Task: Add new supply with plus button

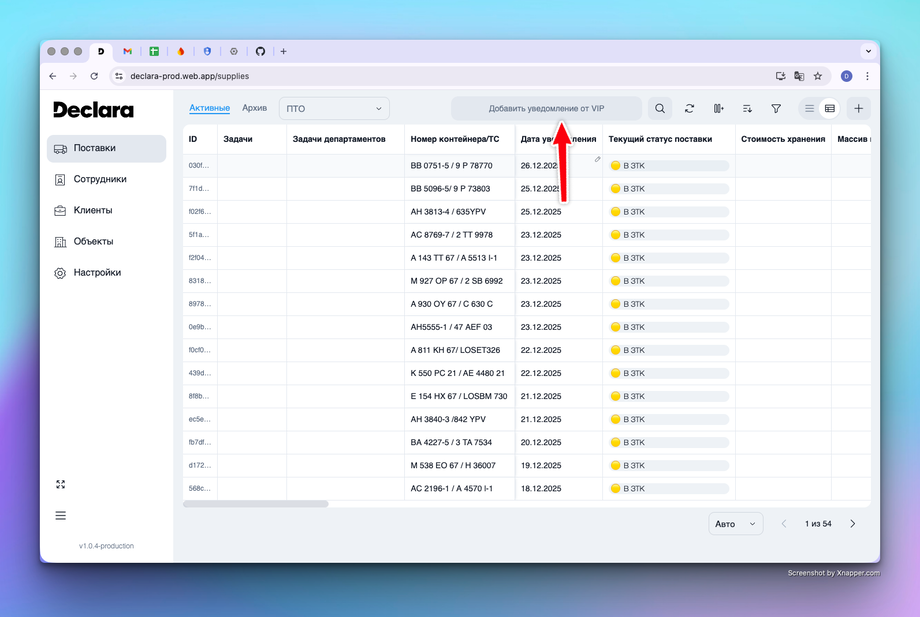Action: [x=858, y=109]
